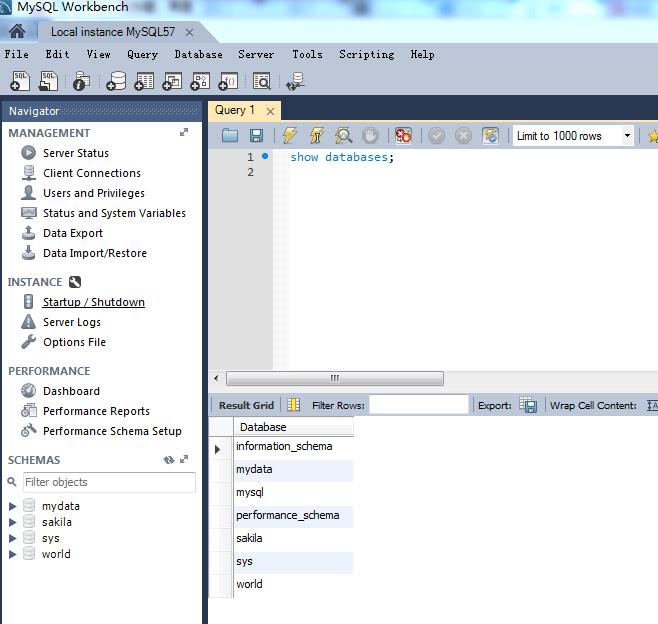This screenshot has height=624, width=658.
Task: Search table data toolbar icon
Action: click(261, 81)
